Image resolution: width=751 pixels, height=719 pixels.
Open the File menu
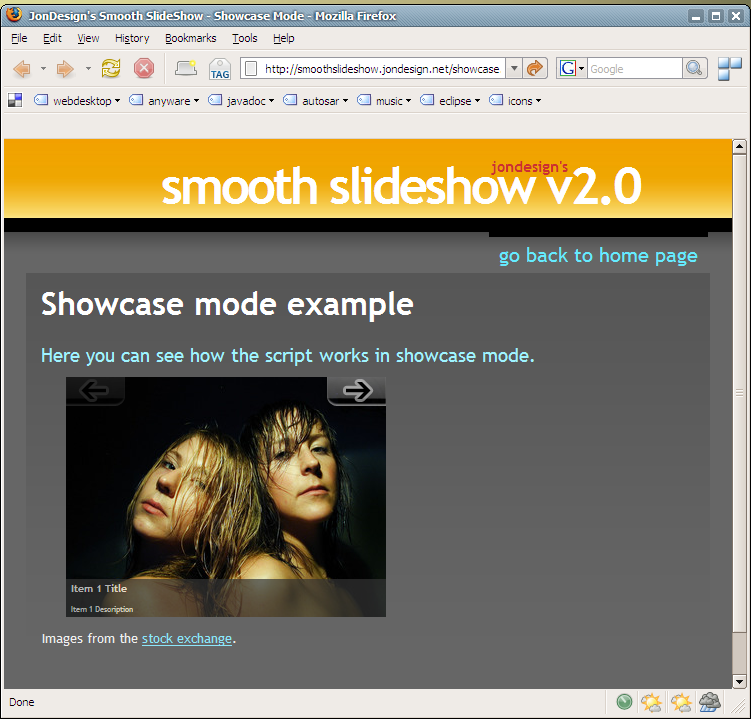[19, 38]
